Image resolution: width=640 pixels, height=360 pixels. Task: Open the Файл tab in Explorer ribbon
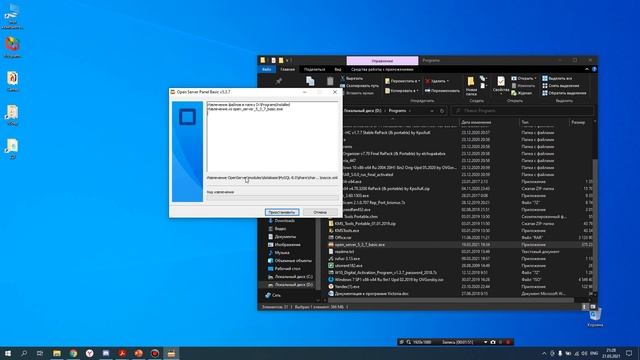pos(267,69)
